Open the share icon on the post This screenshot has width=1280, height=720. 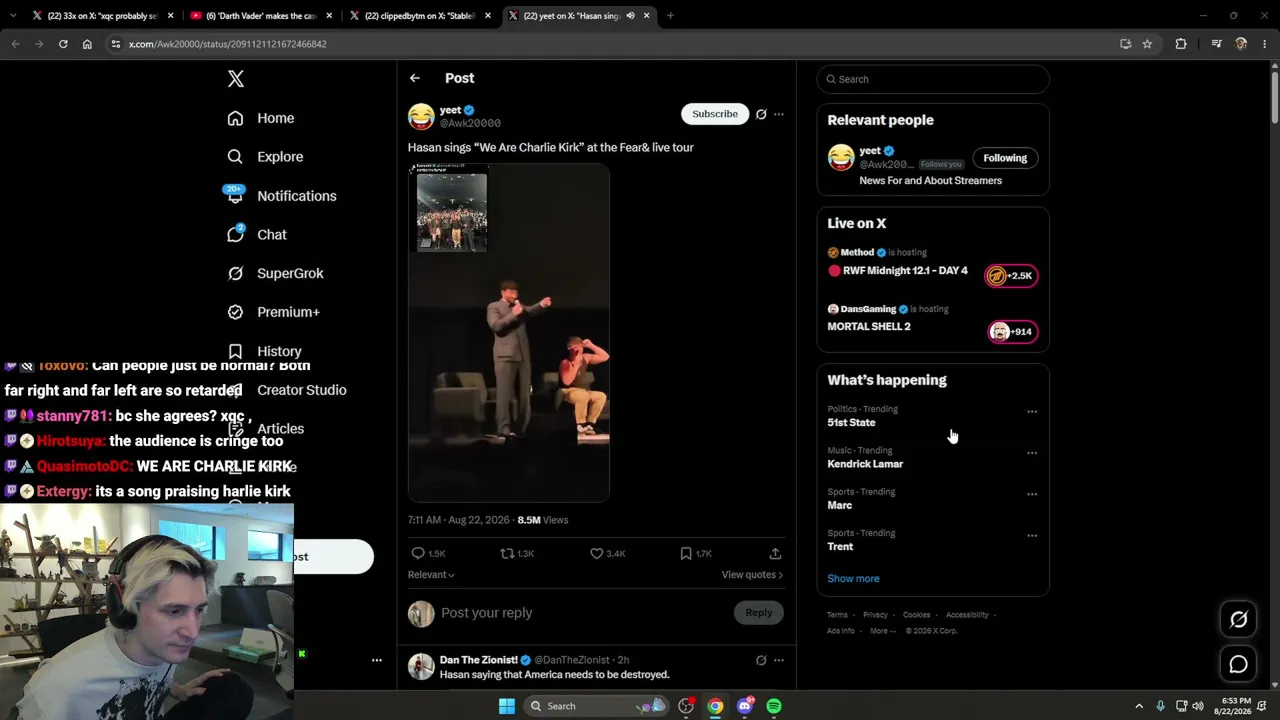[x=775, y=553]
